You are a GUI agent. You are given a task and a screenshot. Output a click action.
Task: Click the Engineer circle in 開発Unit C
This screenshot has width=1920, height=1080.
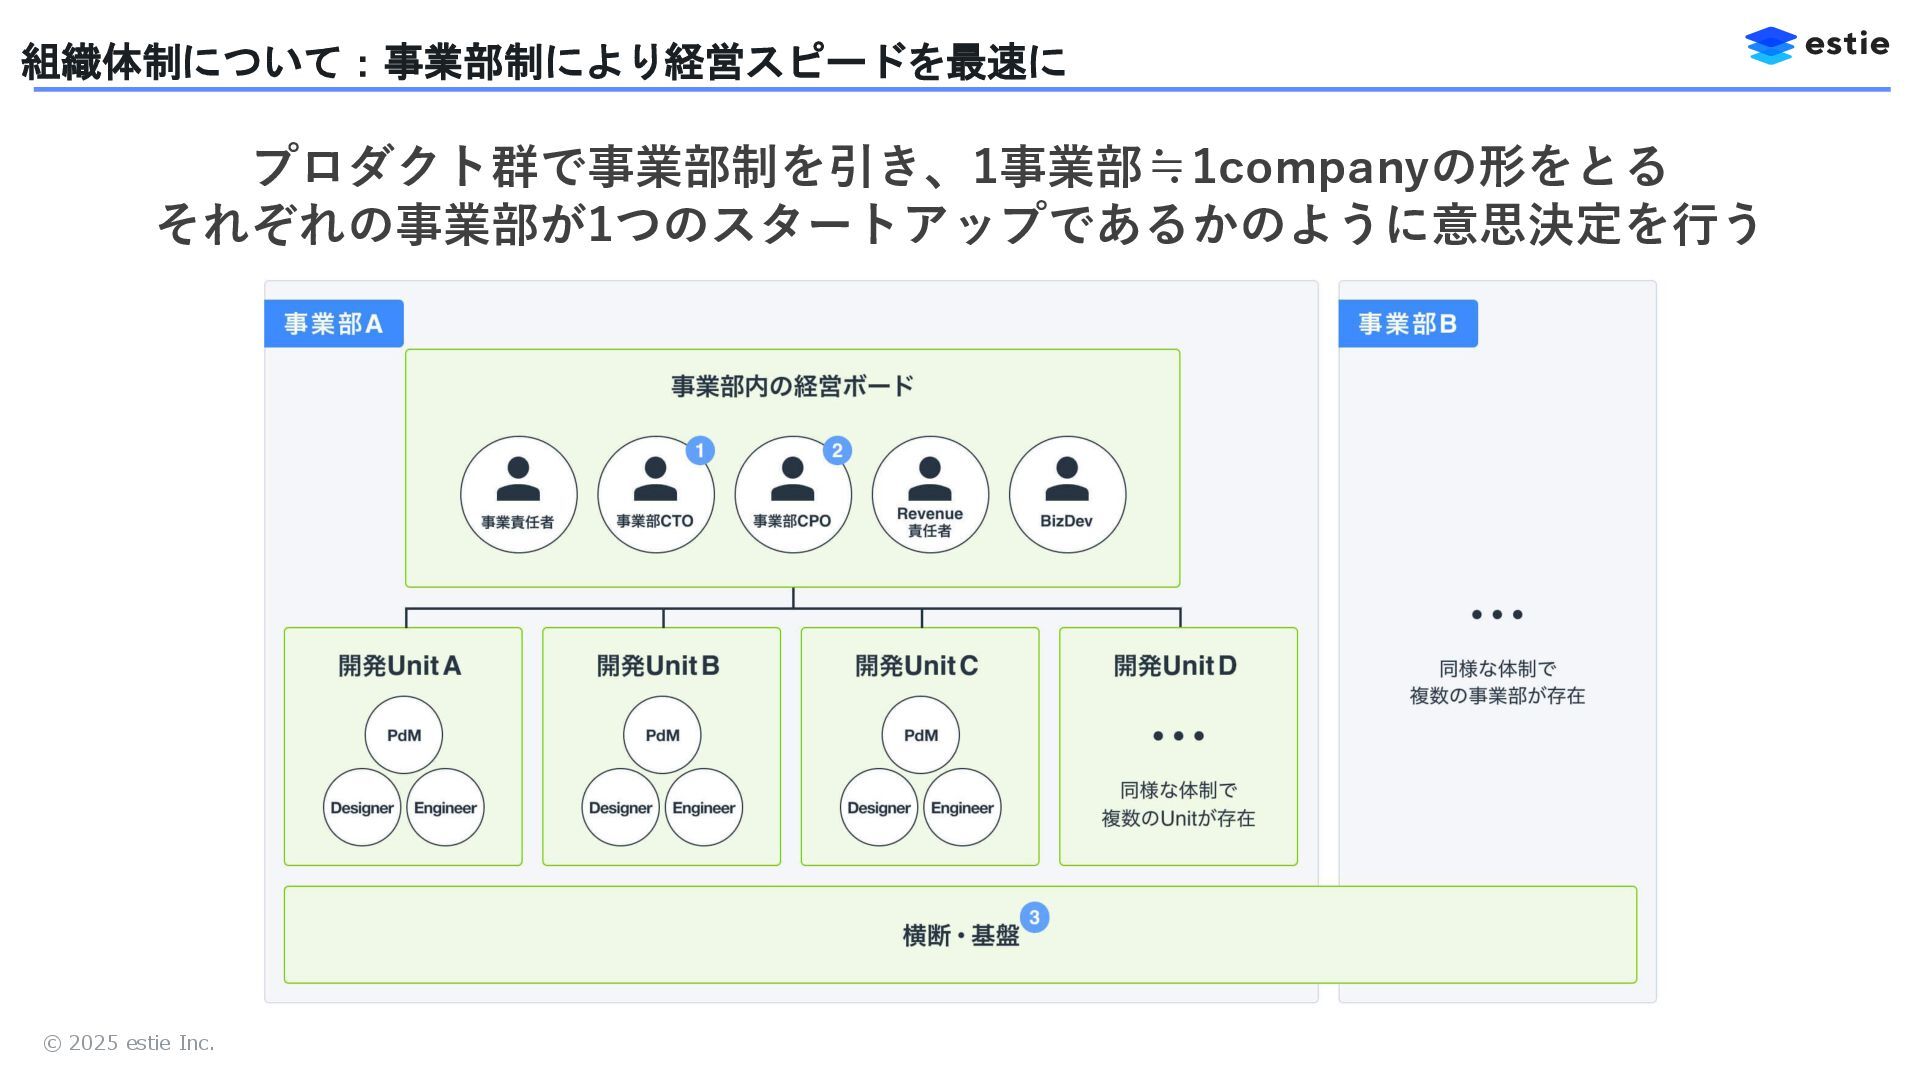(x=962, y=808)
